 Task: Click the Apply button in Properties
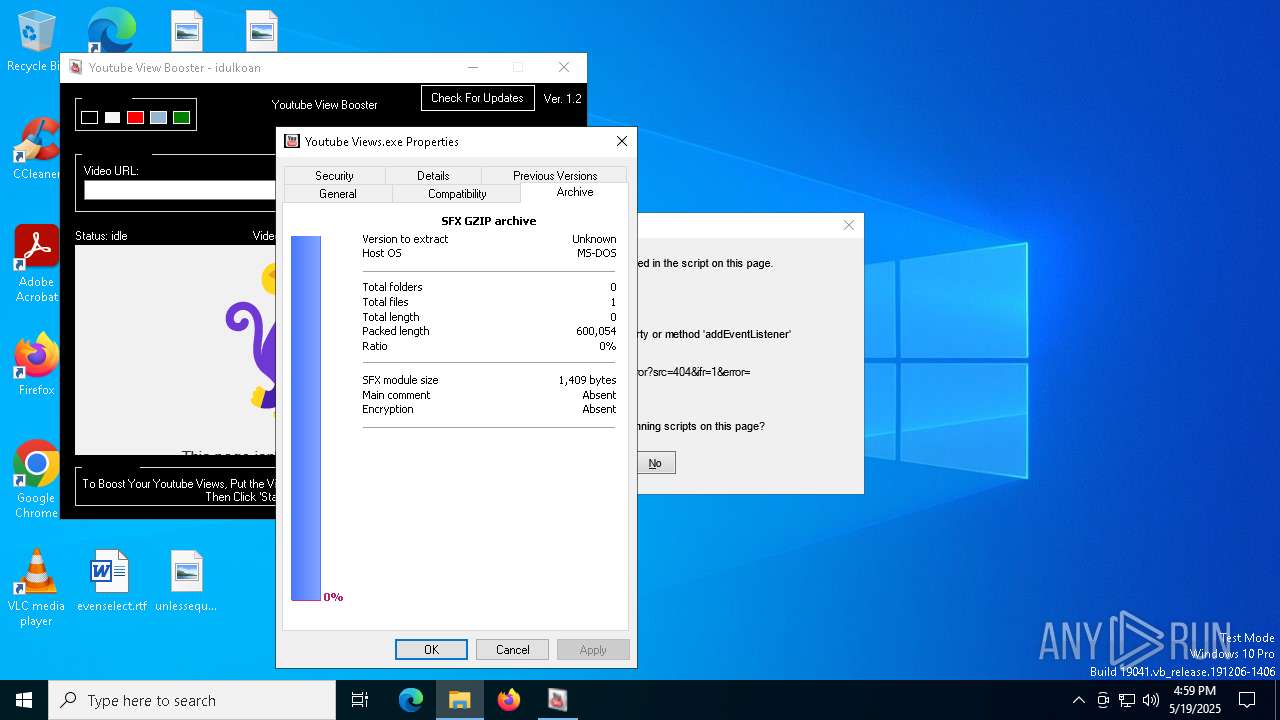pyautogui.click(x=593, y=649)
